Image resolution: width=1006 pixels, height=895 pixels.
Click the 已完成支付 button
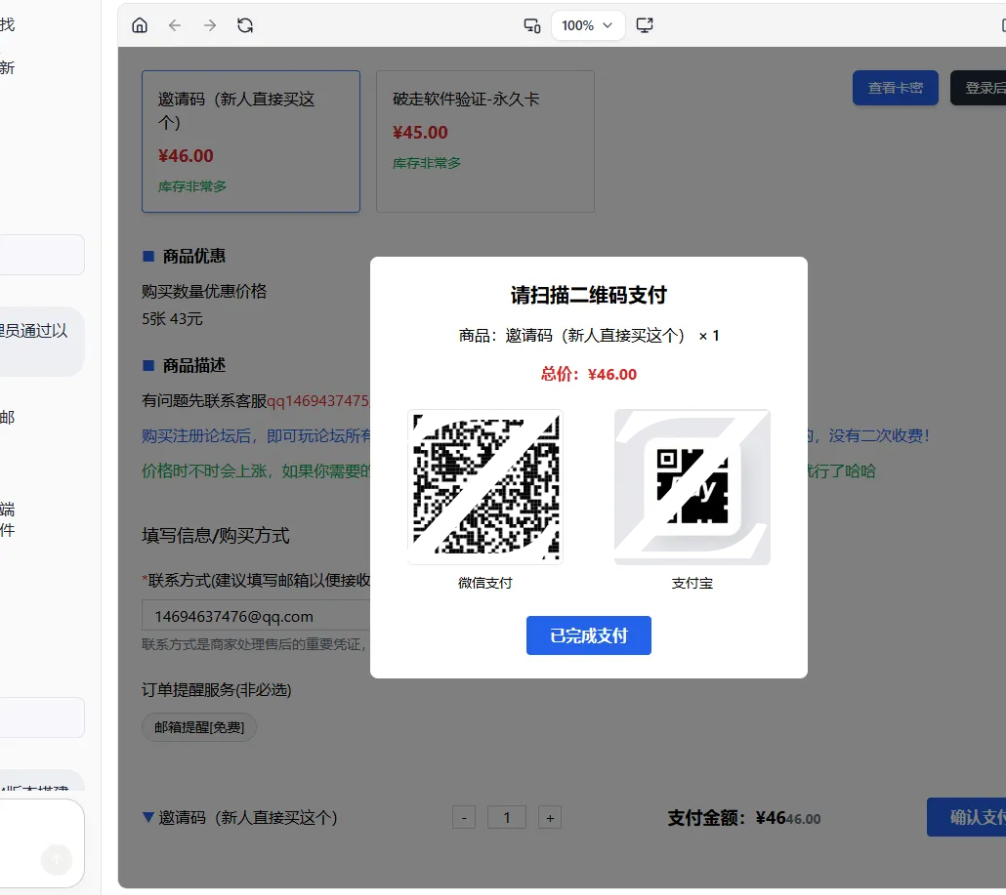[x=588, y=635]
